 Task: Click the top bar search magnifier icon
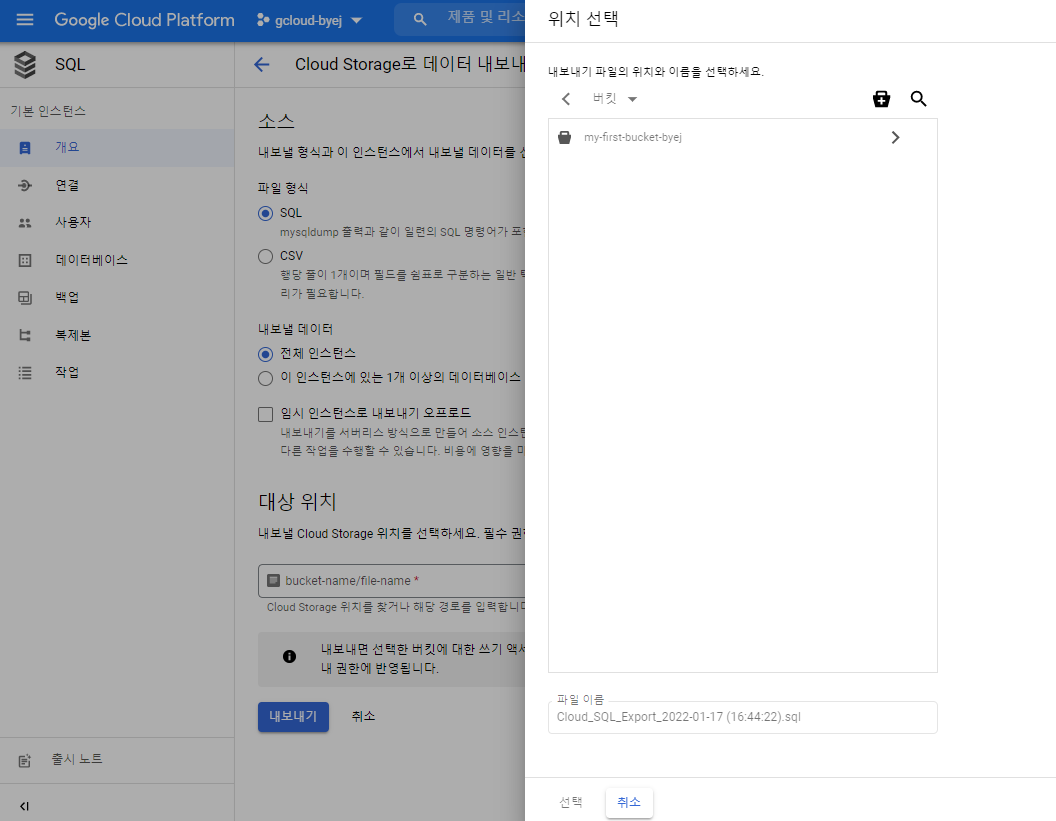(x=420, y=20)
